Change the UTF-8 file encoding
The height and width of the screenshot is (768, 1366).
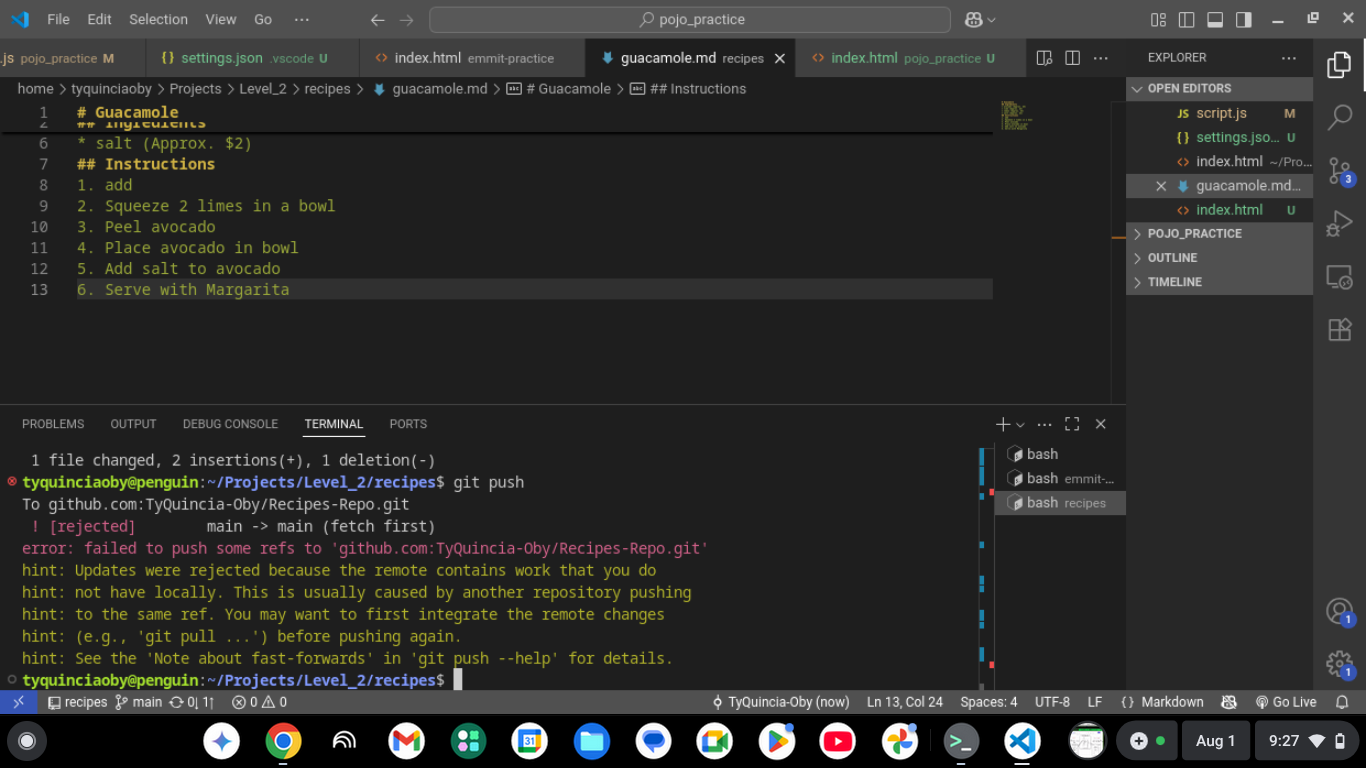pyautogui.click(x=1052, y=702)
